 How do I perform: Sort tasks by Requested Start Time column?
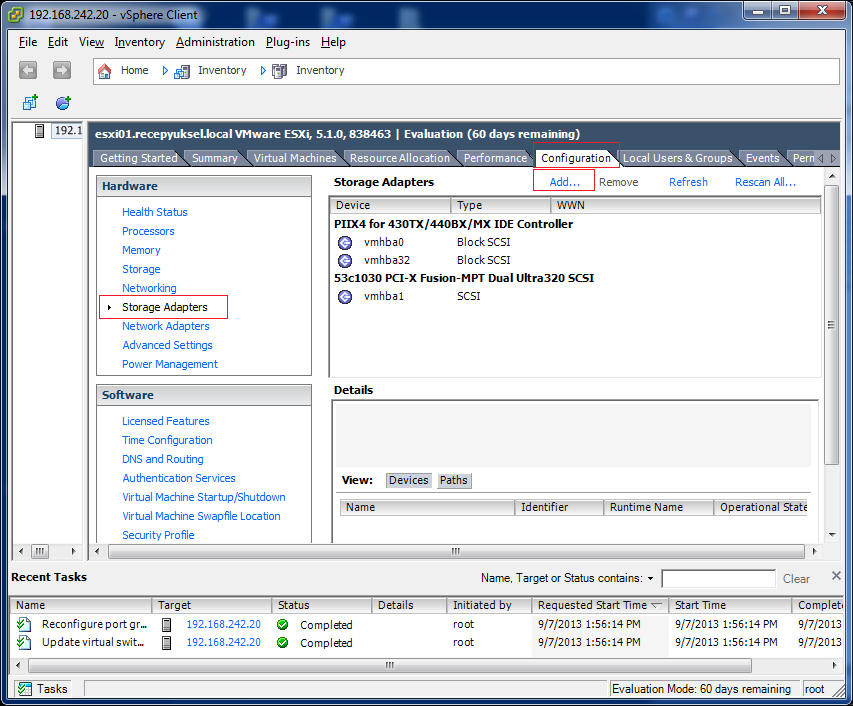pos(599,605)
